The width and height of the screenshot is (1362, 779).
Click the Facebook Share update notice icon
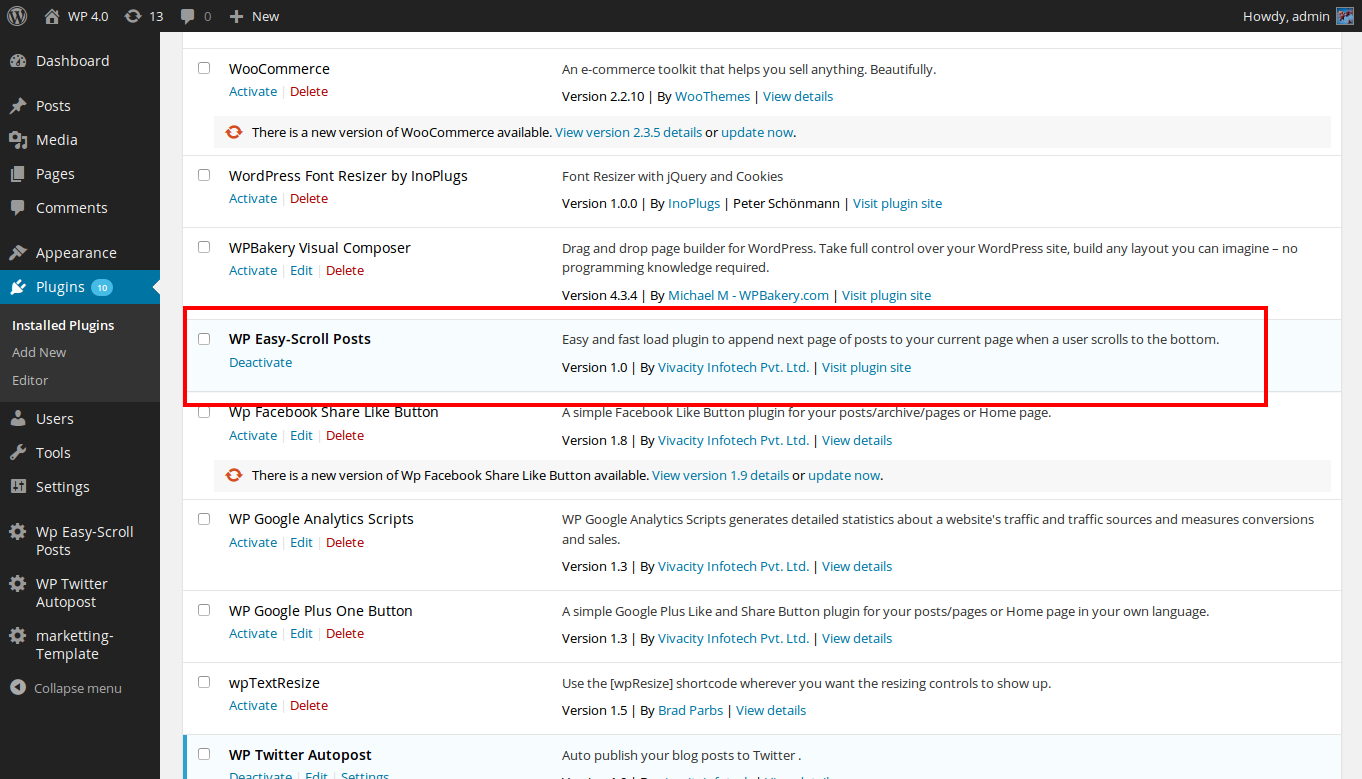point(234,475)
